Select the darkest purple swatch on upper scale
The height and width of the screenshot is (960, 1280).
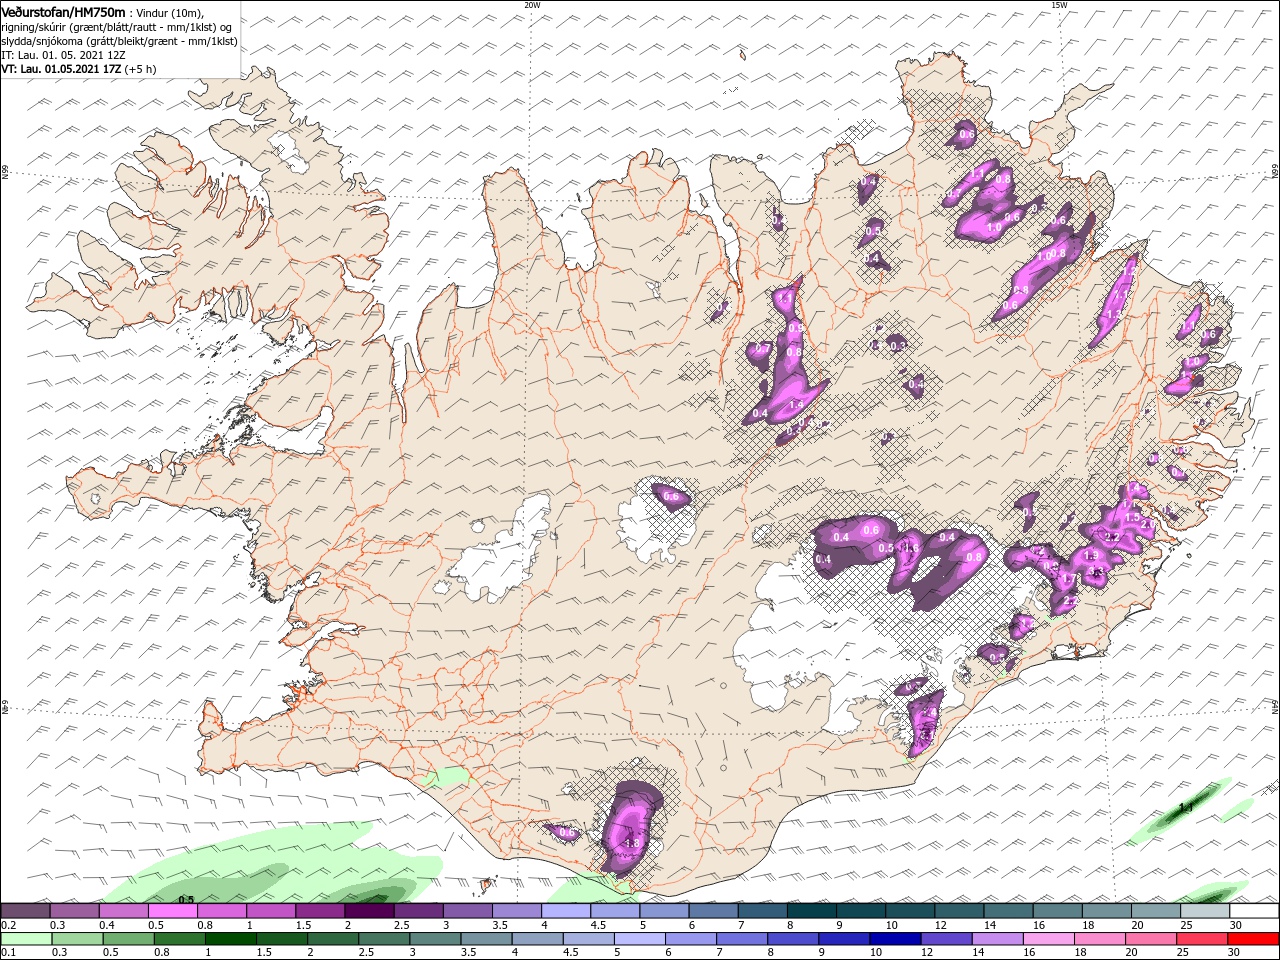coord(369,911)
